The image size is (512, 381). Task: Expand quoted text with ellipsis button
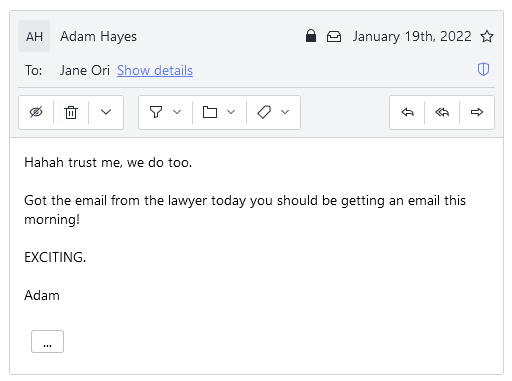47,341
